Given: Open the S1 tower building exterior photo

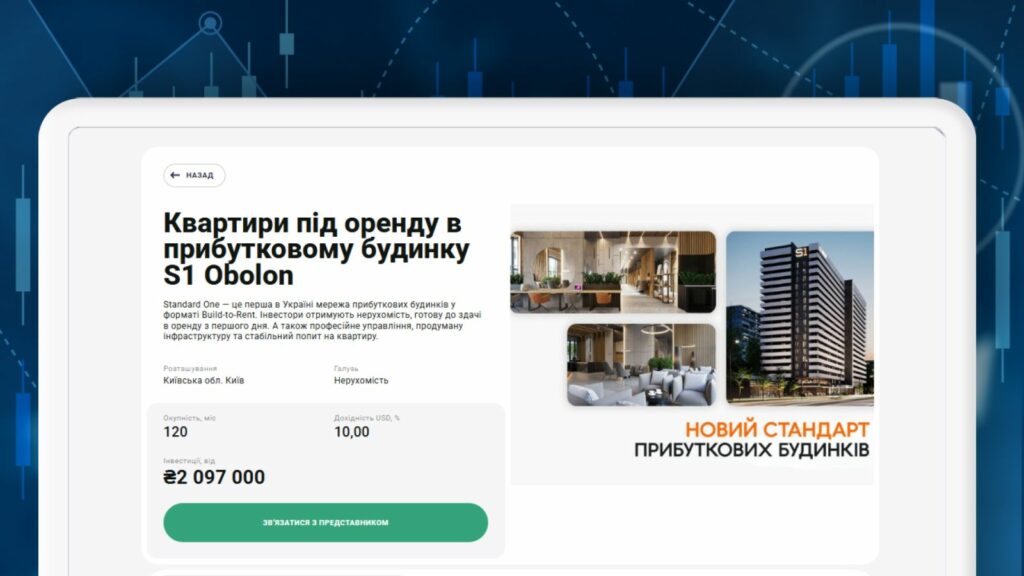Looking at the screenshot, I should (x=800, y=318).
